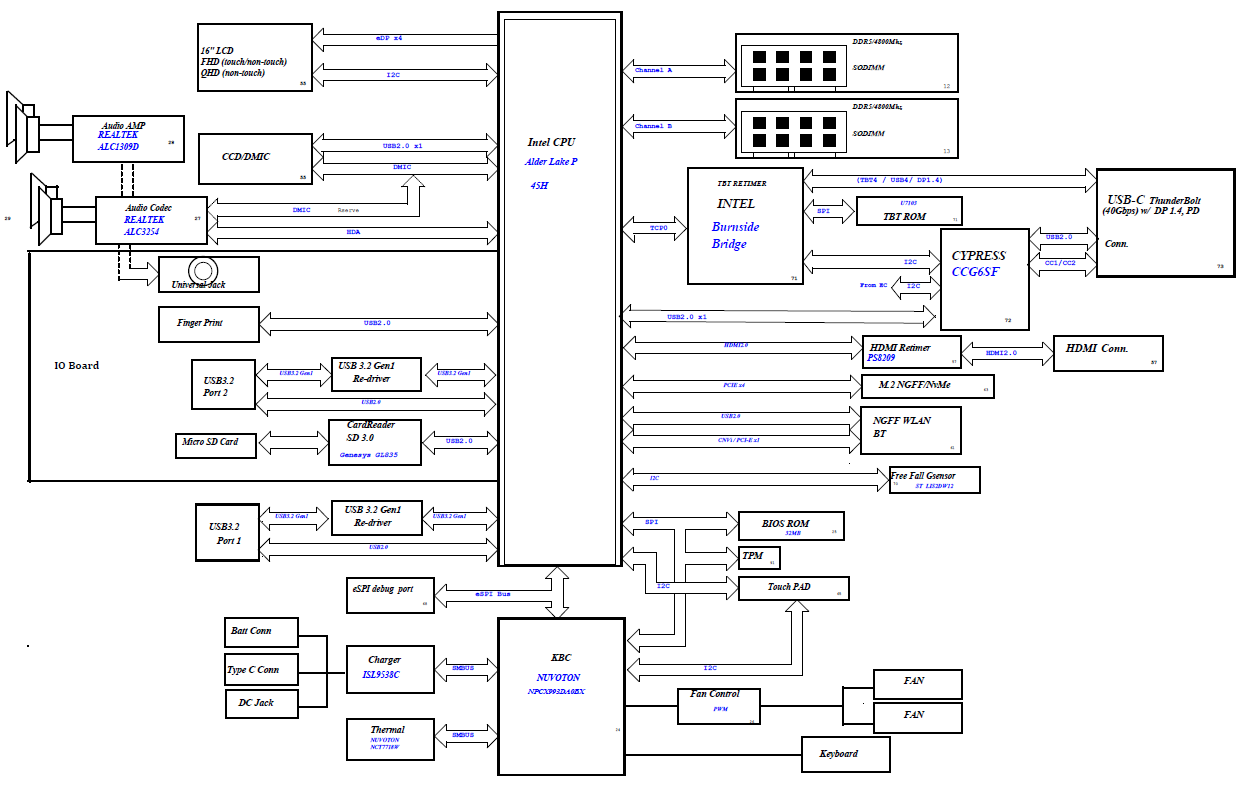
Task: Click the speaker symbol beside Audio AMP
Action: (x=25, y=129)
